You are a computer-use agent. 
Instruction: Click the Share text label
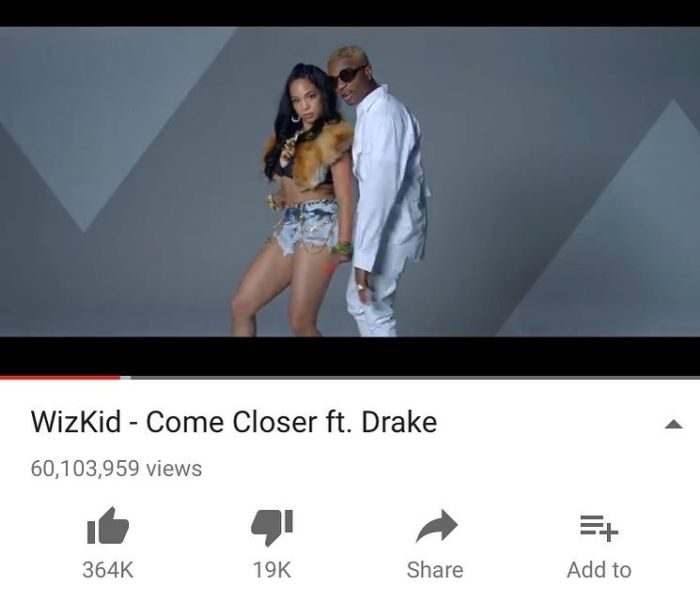coord(435,570)
